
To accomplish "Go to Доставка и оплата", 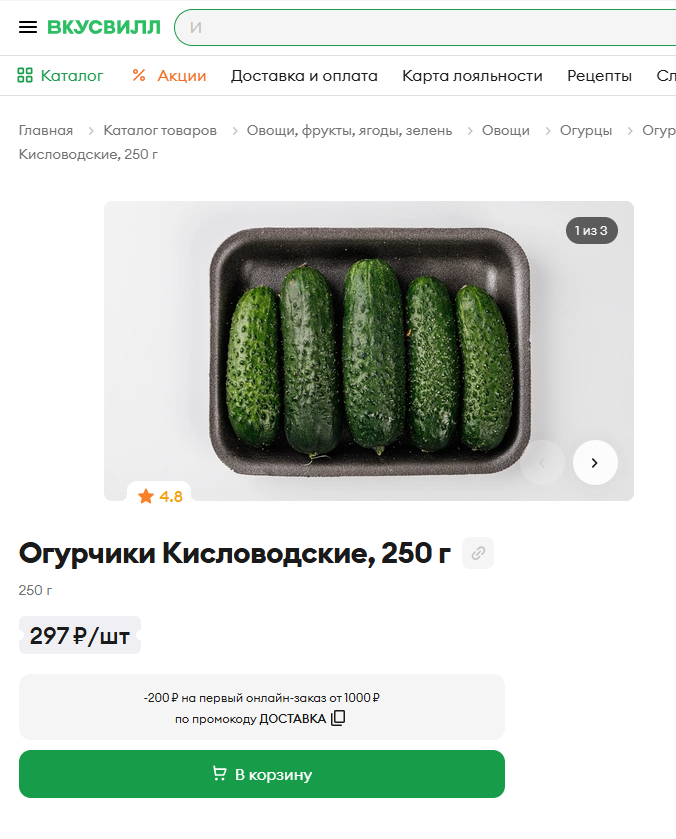I will click(304, 75).
